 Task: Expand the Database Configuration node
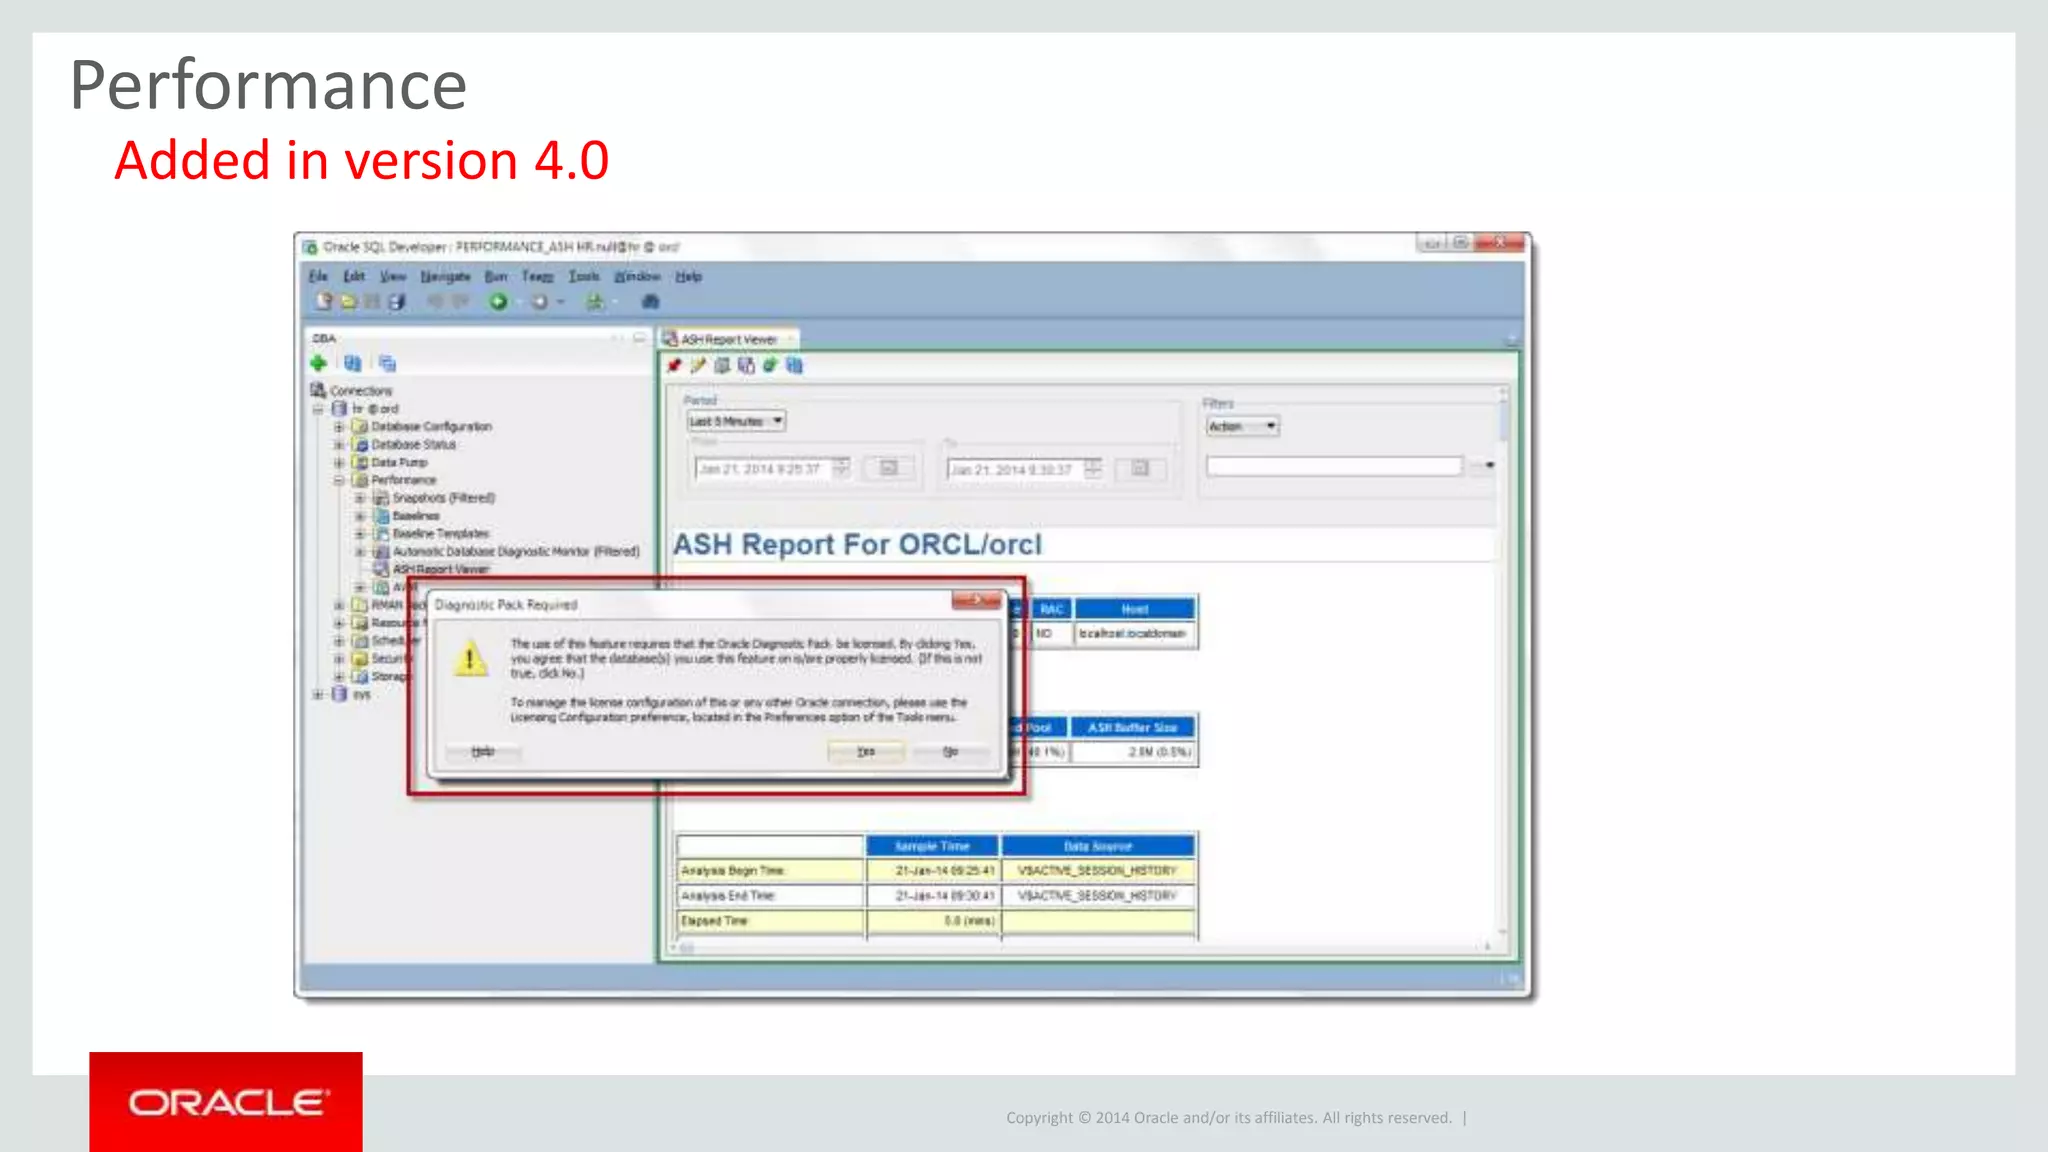click(339, 427)
